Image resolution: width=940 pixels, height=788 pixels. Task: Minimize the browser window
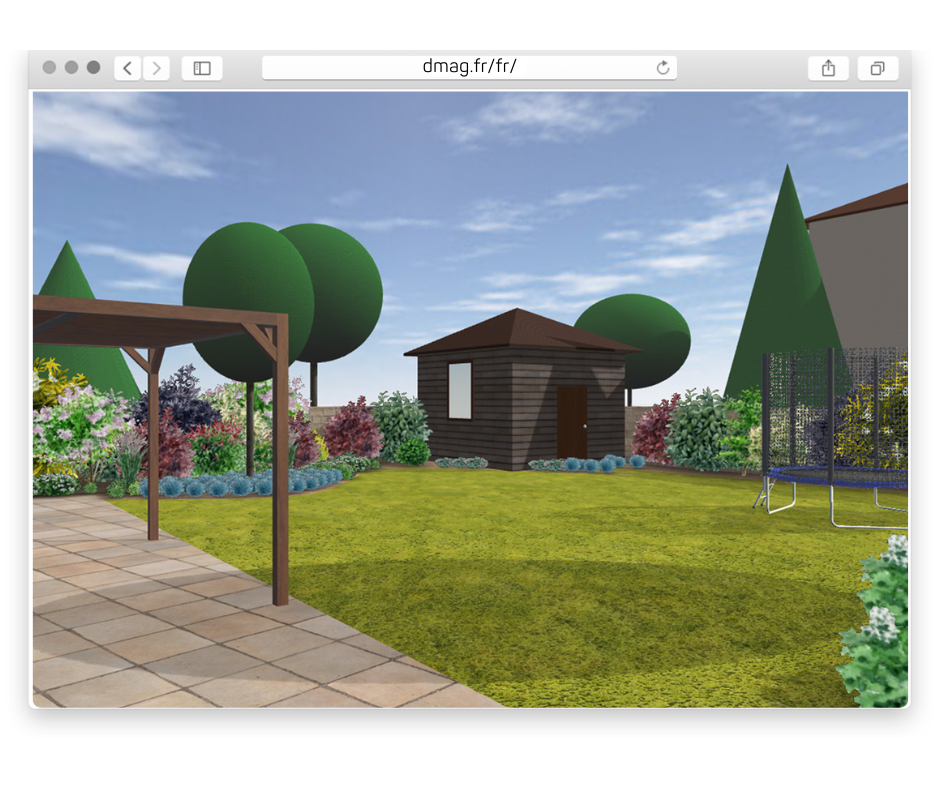tap(71, 67)
